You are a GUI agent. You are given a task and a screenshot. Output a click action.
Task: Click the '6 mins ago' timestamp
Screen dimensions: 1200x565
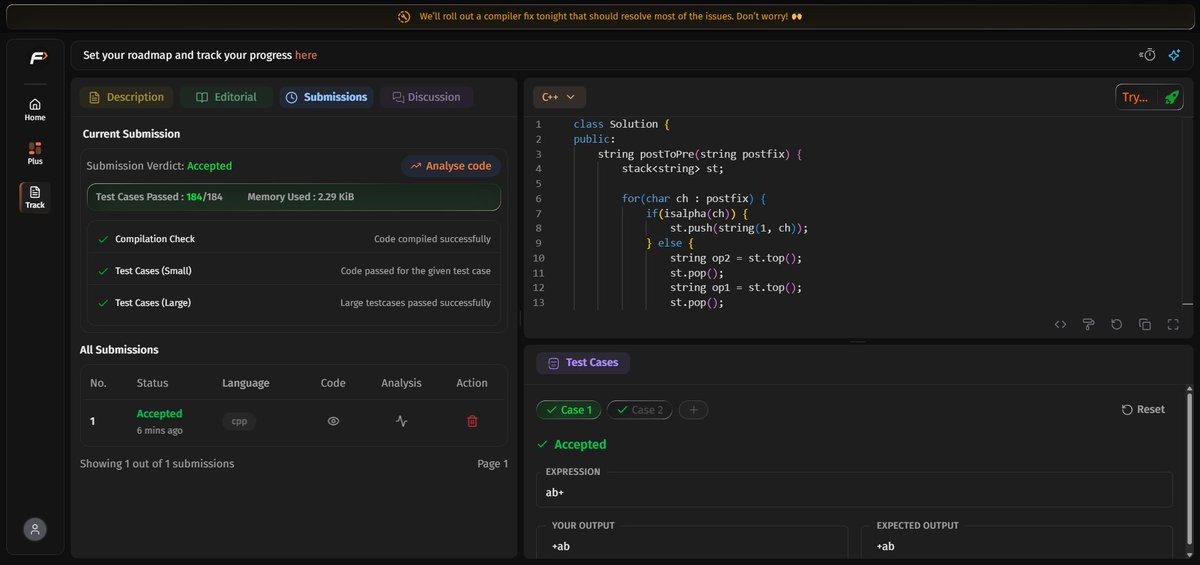[x=160, y=431]
